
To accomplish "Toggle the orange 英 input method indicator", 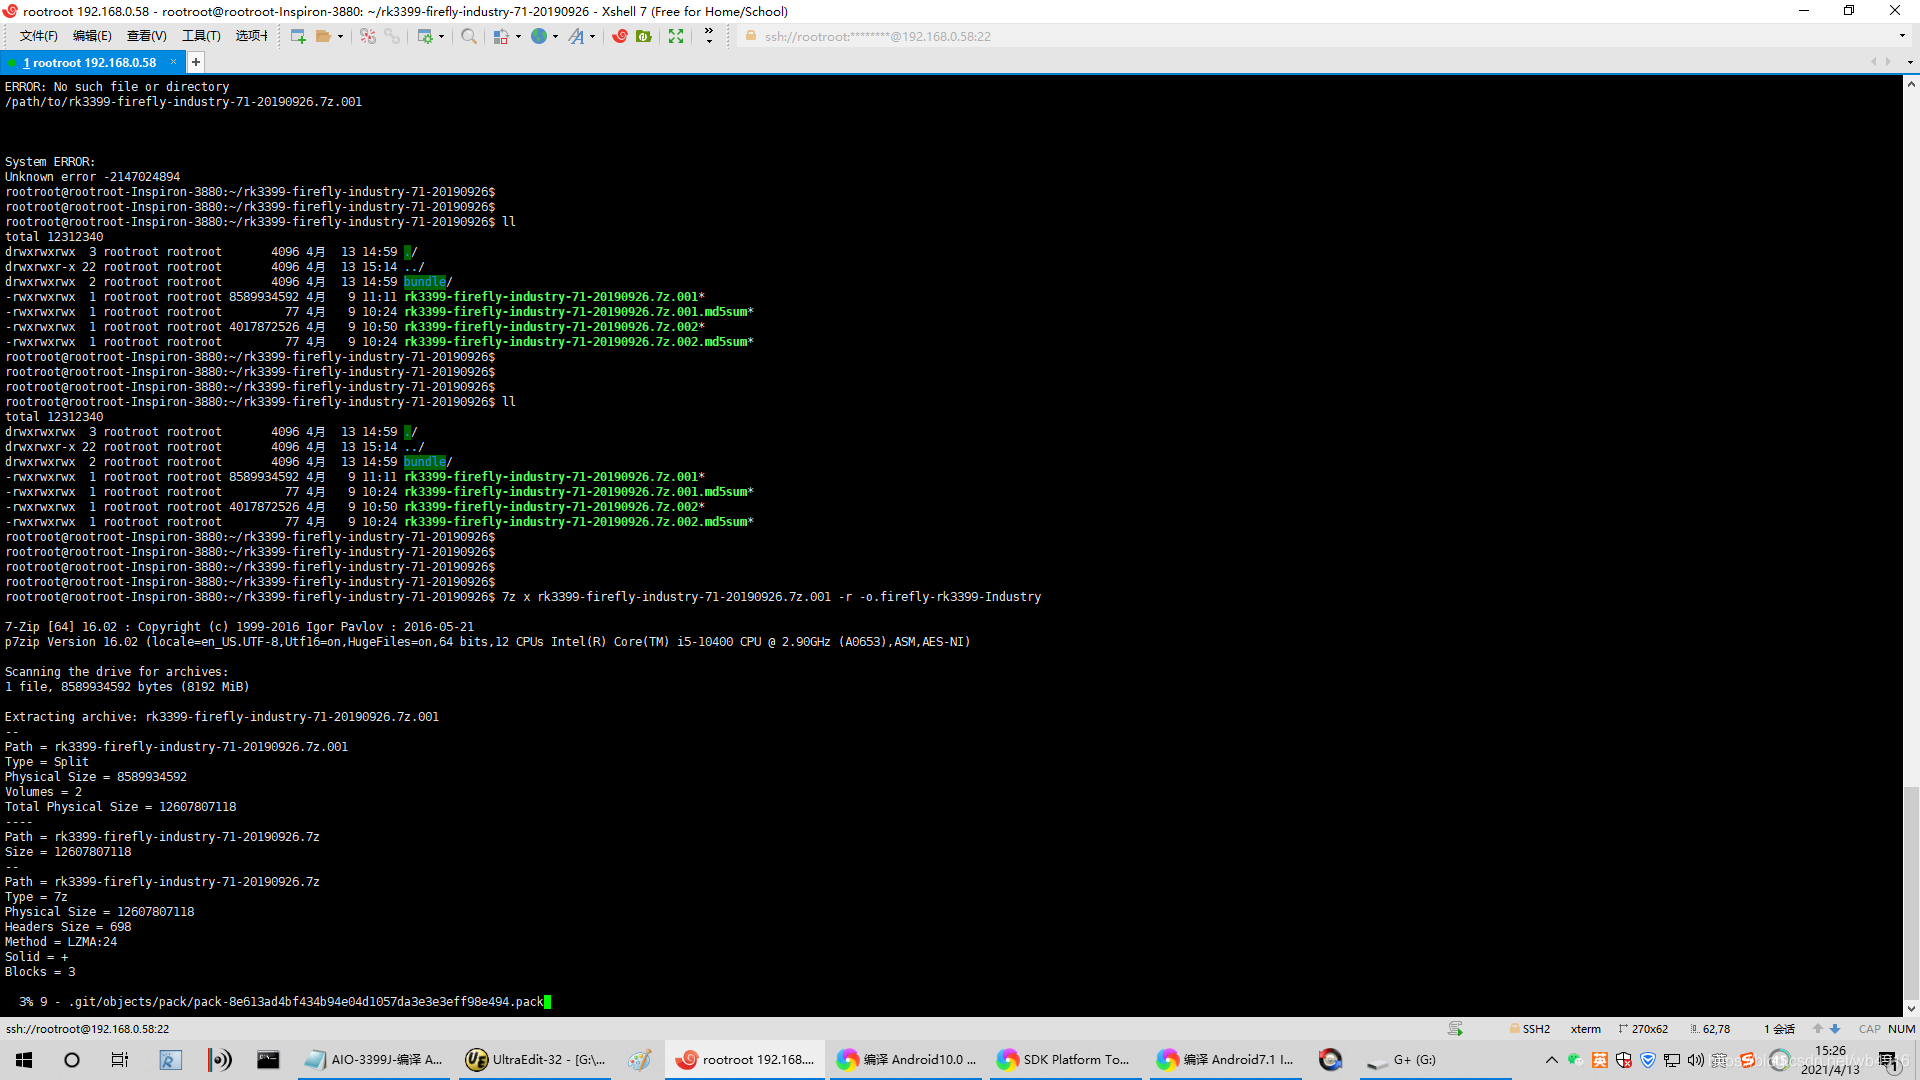I will (1600, 1060).
